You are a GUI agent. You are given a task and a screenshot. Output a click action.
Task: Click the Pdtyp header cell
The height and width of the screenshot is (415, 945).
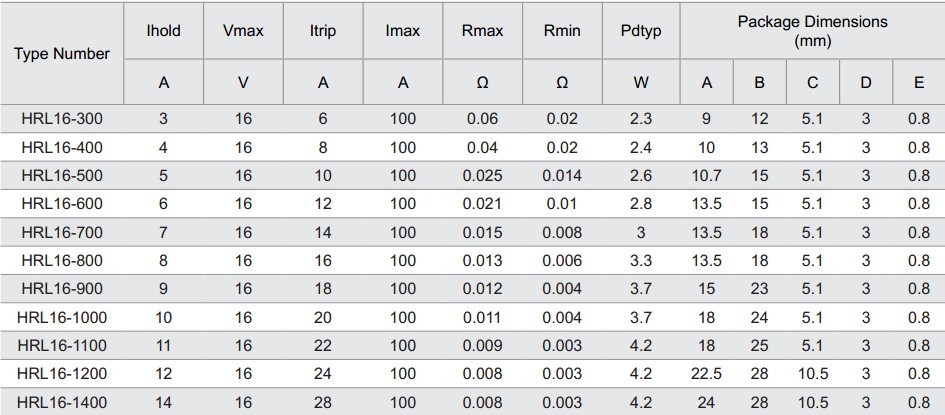[x=641, y=31]
